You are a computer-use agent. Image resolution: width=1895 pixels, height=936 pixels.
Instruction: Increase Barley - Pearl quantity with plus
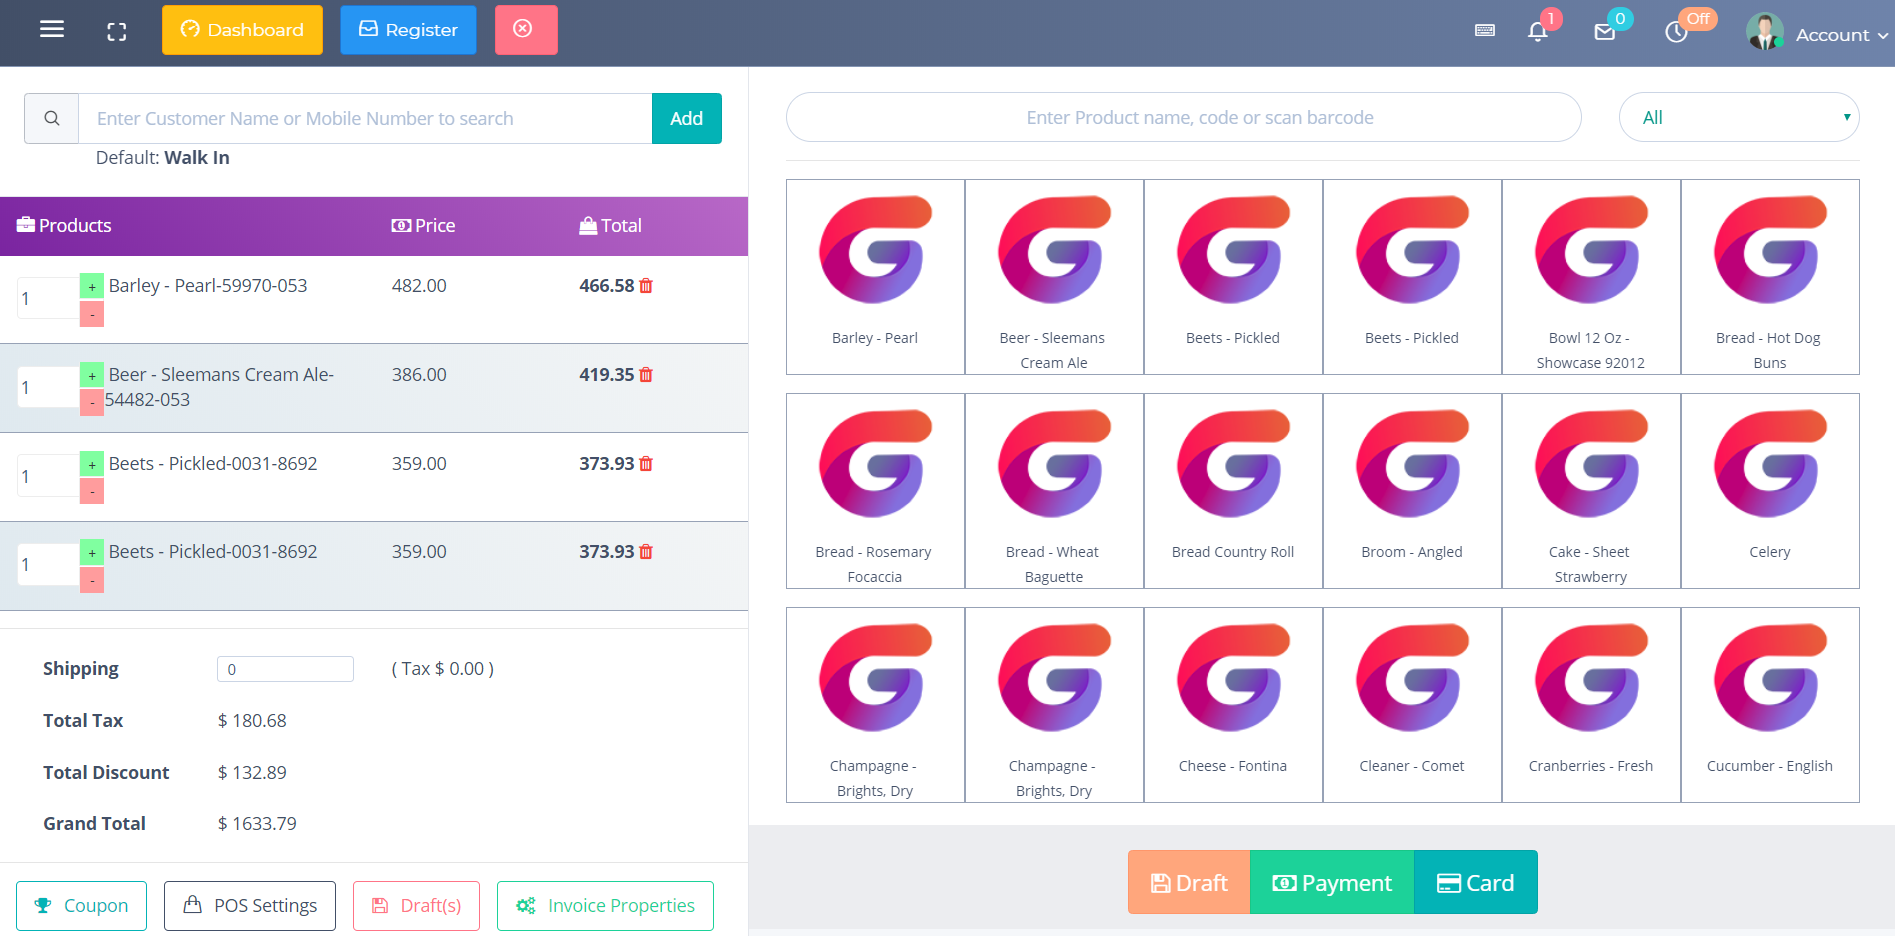92,287
